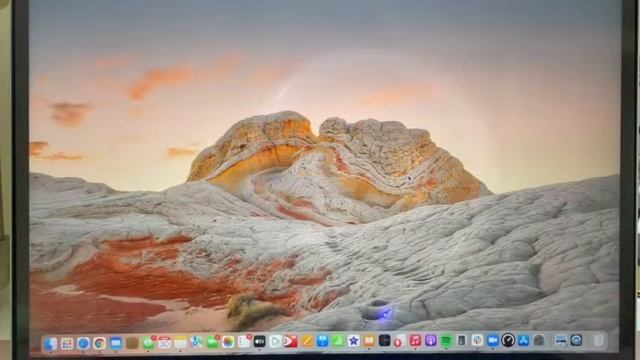The height and width of the screenshot is (360, 640).
Task: Open System Preferences gear icon
Action: (x=539, y=340)
